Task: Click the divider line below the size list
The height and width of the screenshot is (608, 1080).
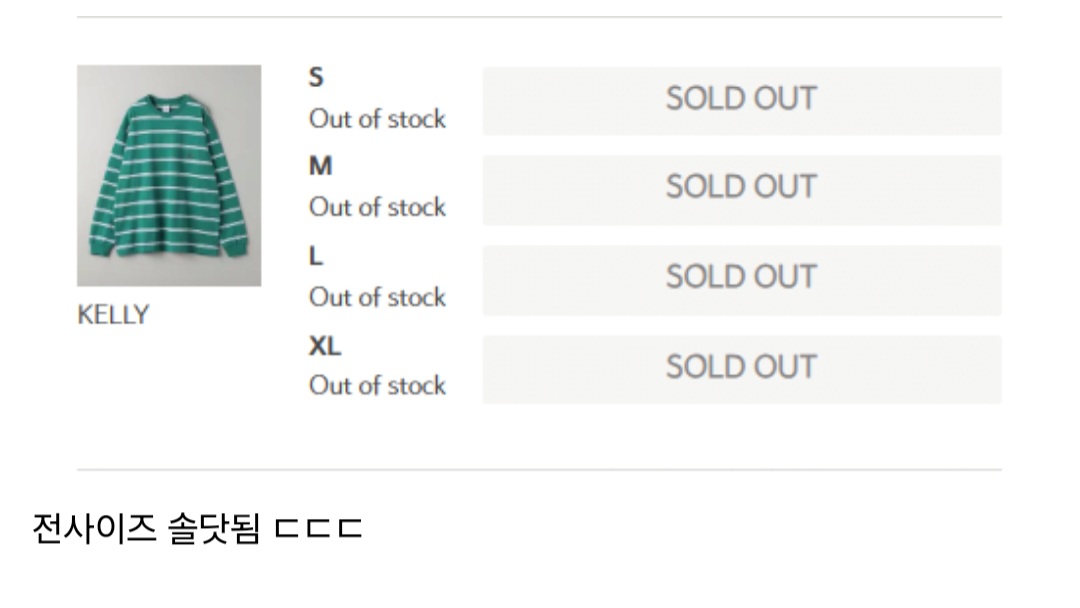Action: click(x=539, y=469)
